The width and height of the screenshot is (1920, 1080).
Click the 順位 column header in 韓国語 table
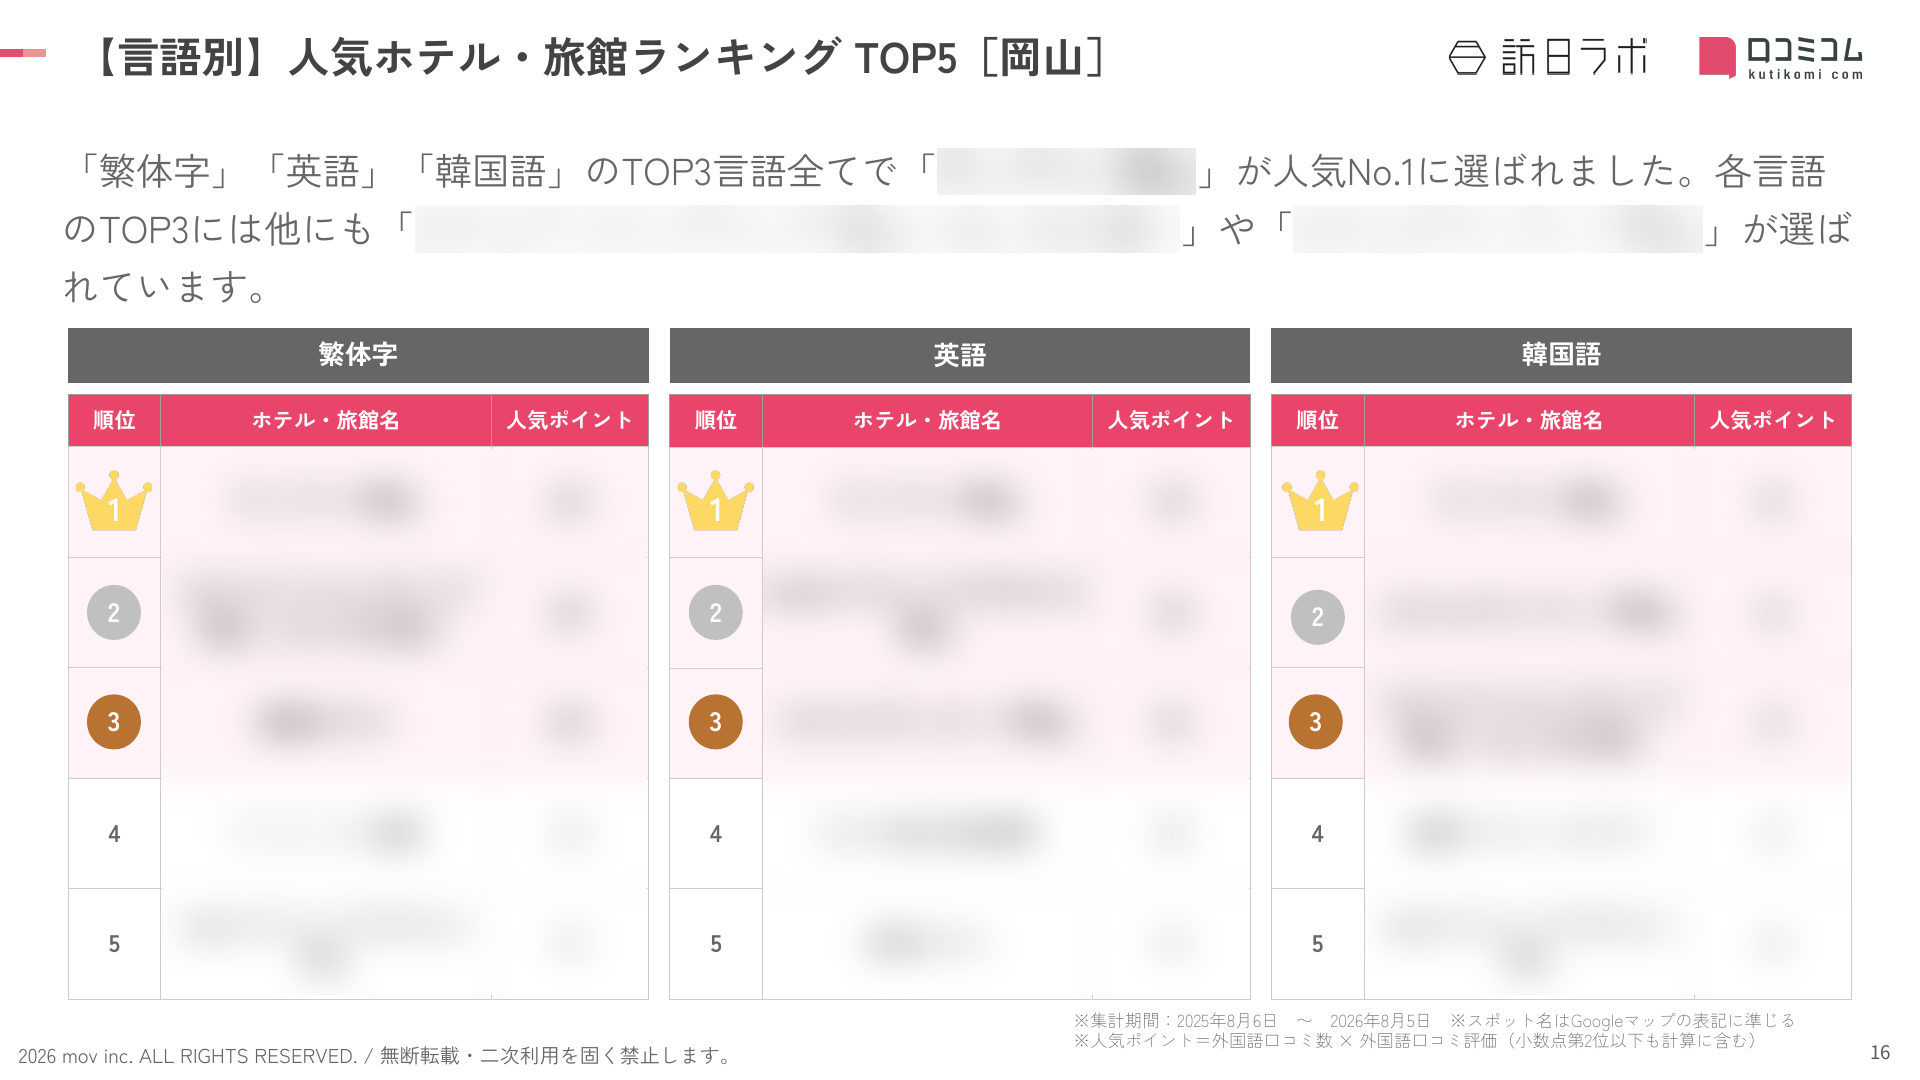tap(1317, 420)
